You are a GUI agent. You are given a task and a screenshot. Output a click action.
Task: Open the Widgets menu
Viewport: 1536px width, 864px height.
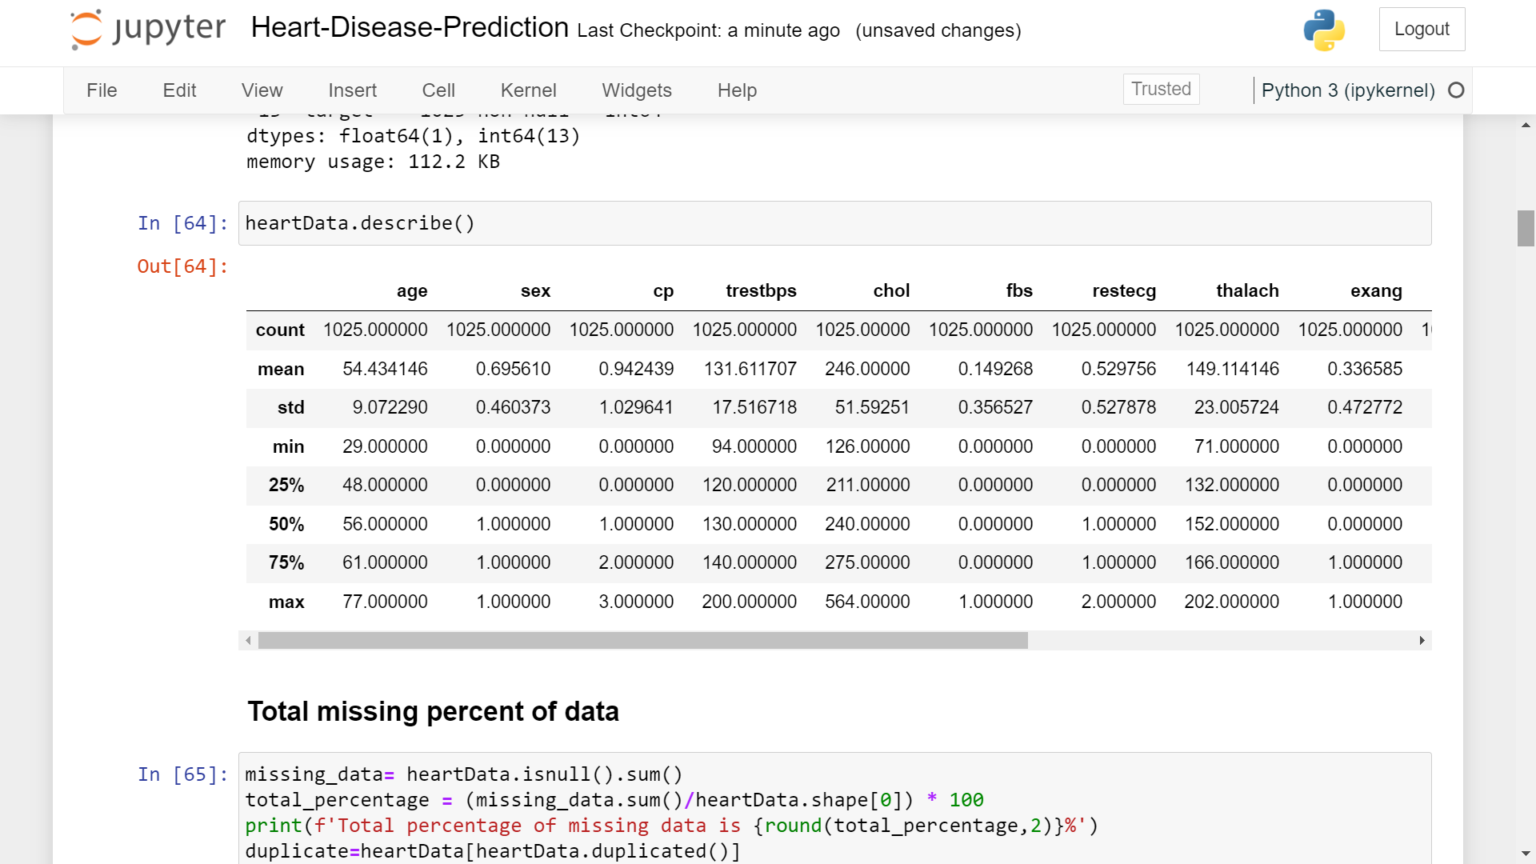point(636,90)
